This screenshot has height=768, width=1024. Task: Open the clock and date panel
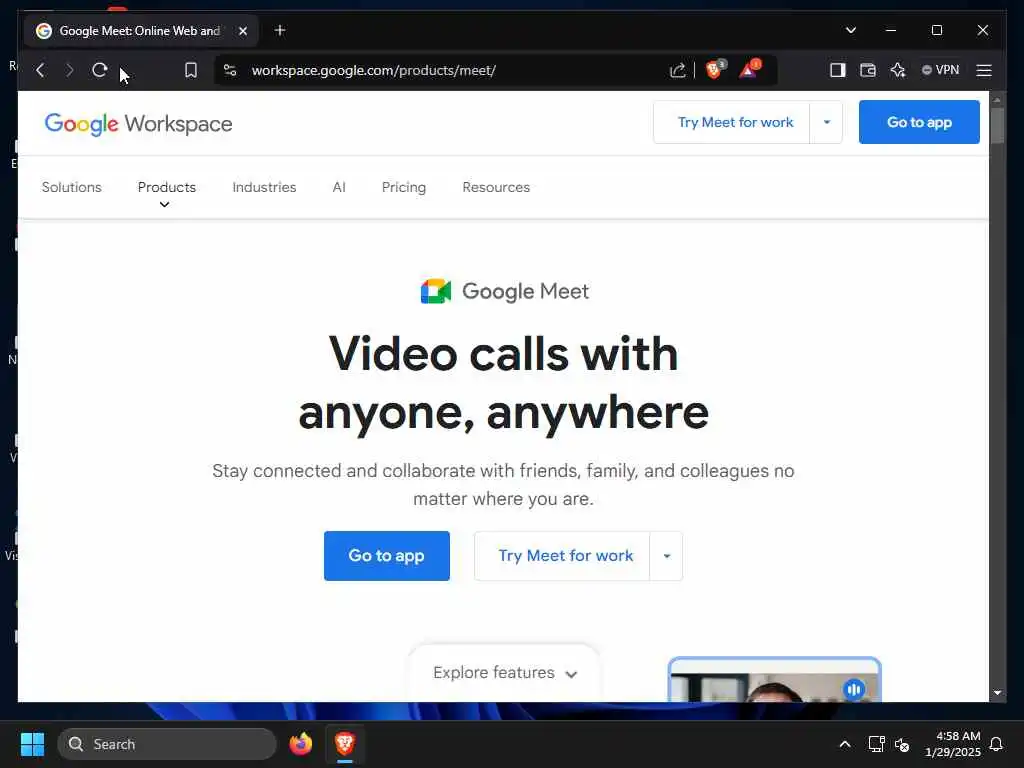coord(952,744)
